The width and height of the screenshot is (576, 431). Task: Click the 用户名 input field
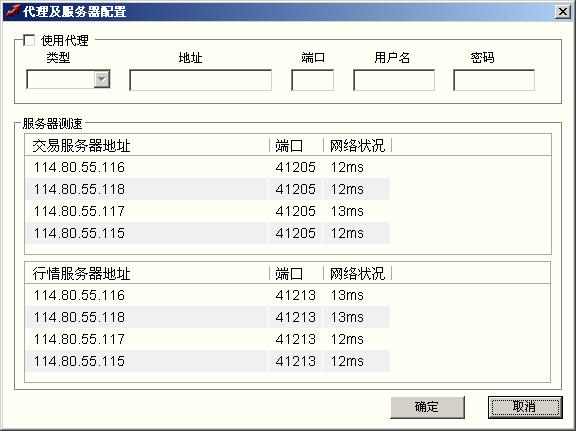[x=394, y=80]
